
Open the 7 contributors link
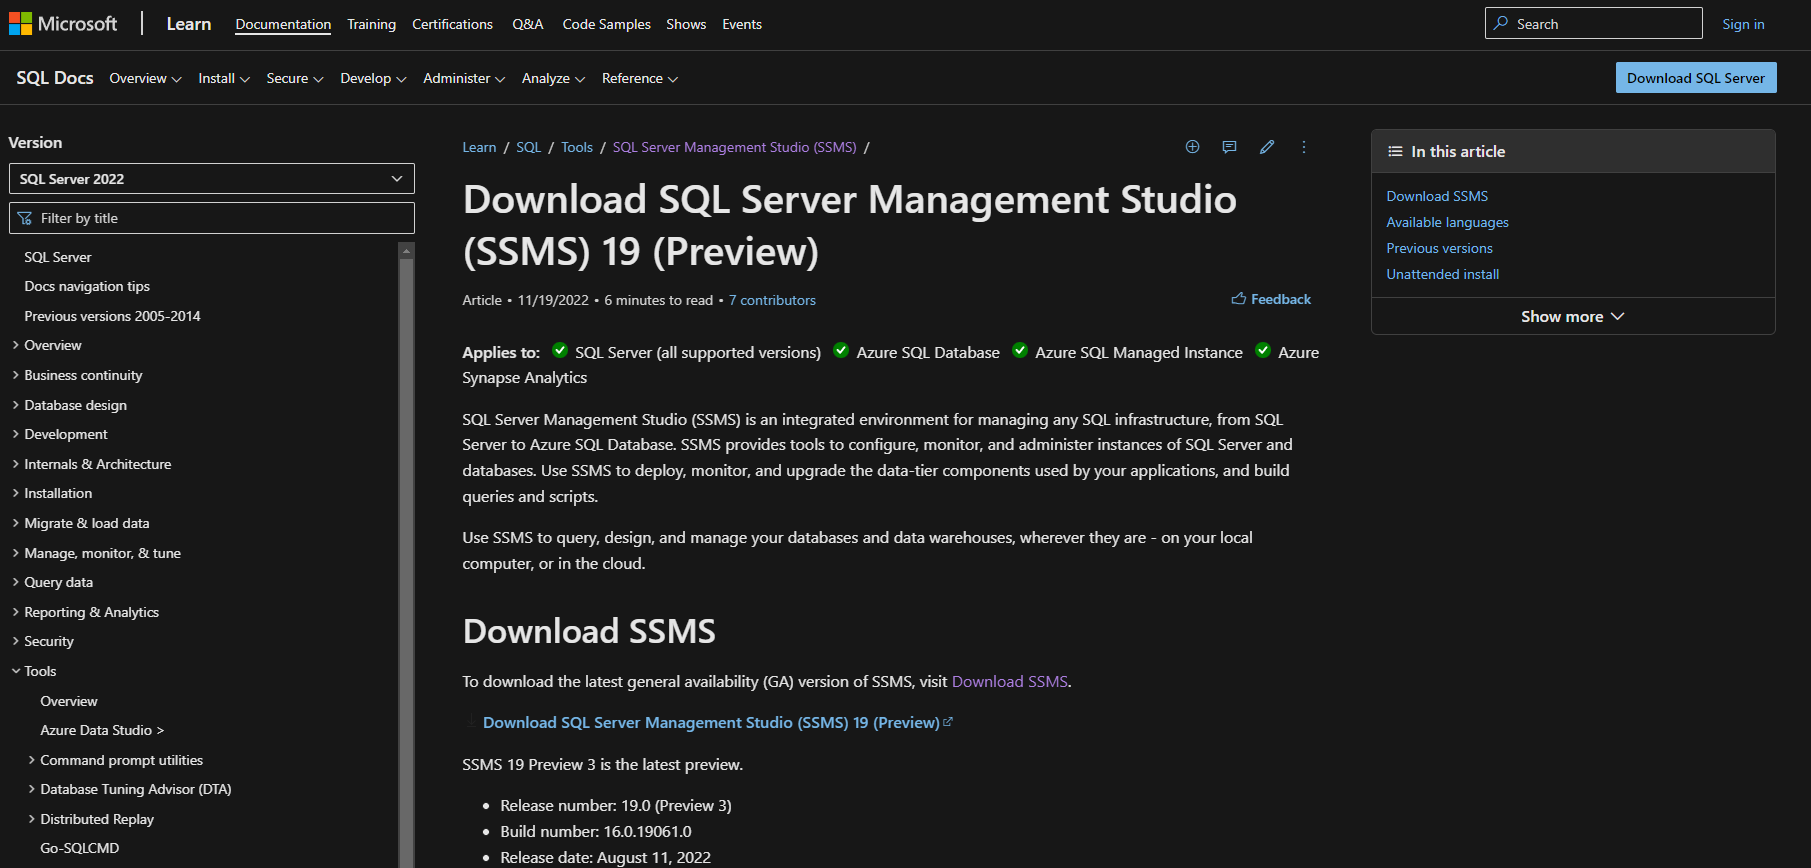coord(772,300)
